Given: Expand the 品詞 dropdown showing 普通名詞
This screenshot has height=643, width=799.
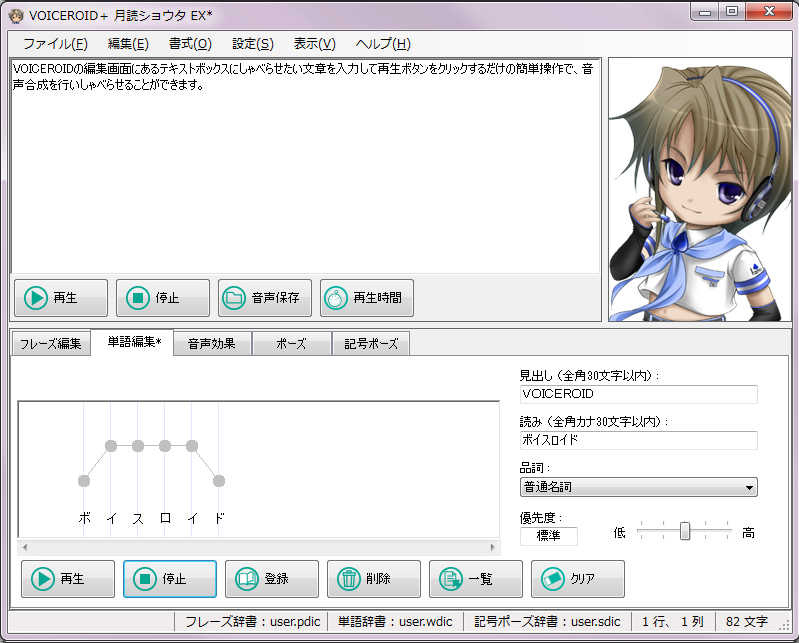Looking at the screenshot, I should click(x=638, y=487).
